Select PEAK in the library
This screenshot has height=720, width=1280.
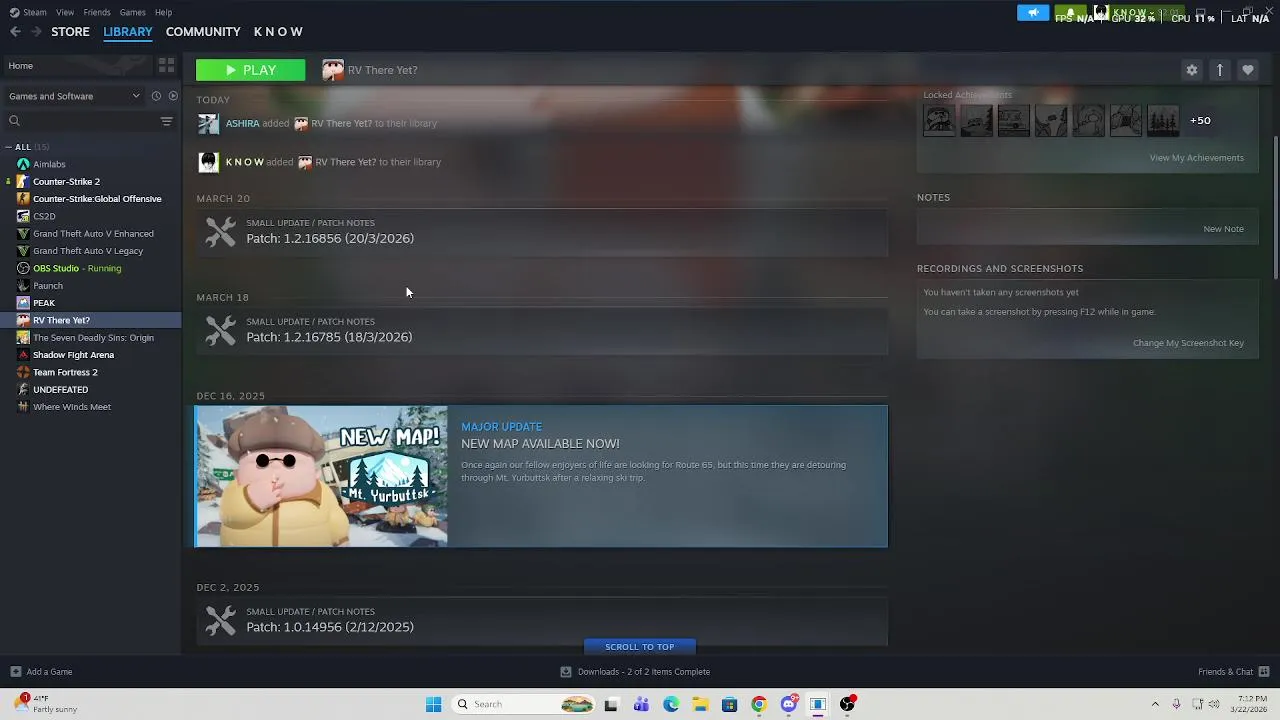[x=44, y=303]
